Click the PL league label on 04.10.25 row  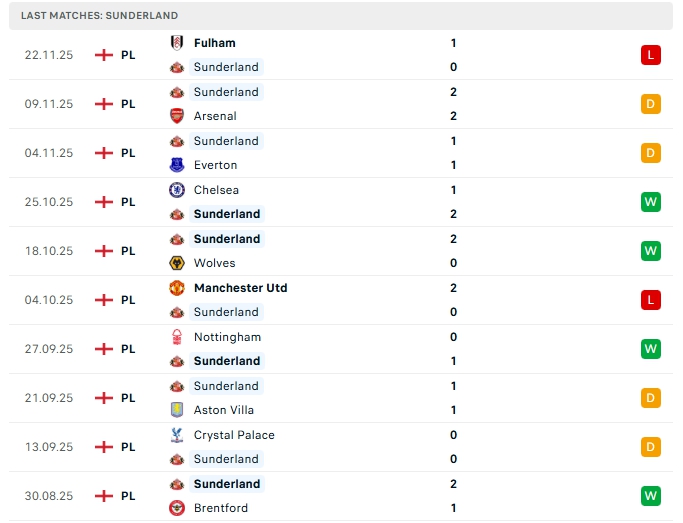(128, 300)
